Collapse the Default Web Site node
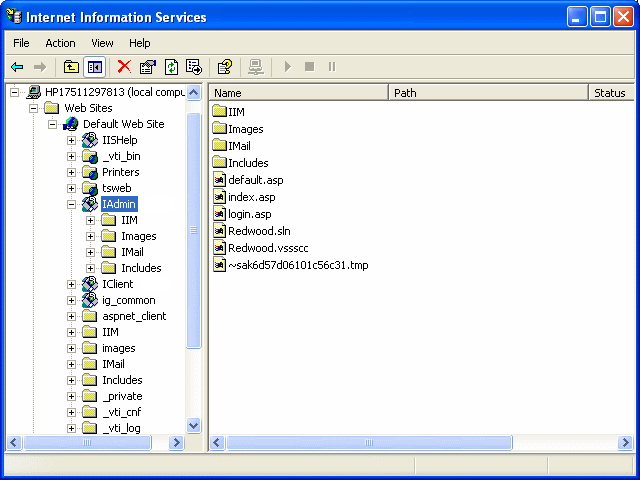This screenshot has height=480, width=640. pos(53,124)
